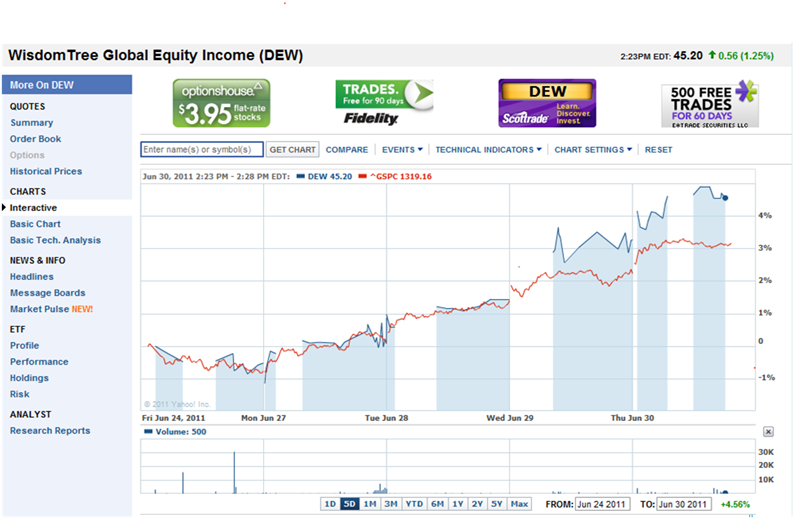Open the Basic Chart link
Viewport: 800px width, 519px height.
(x=35, y=224)
